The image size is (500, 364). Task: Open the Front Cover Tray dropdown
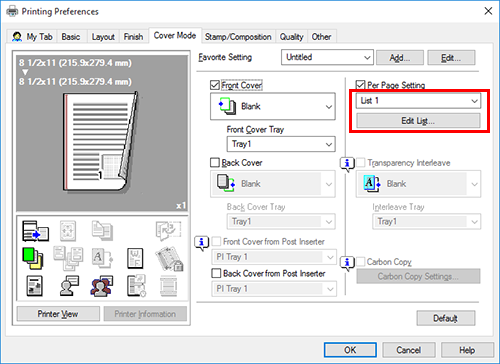pos(281,144)
